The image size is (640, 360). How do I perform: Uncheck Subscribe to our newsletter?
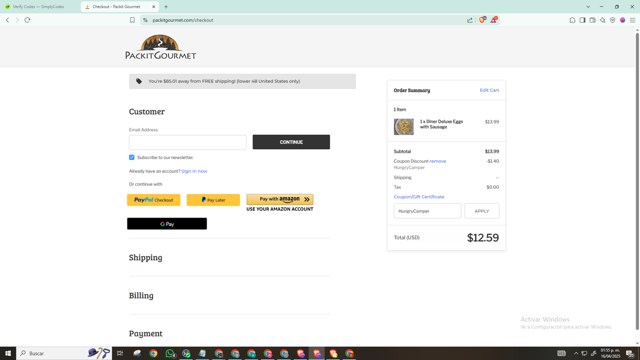(131, 157)
